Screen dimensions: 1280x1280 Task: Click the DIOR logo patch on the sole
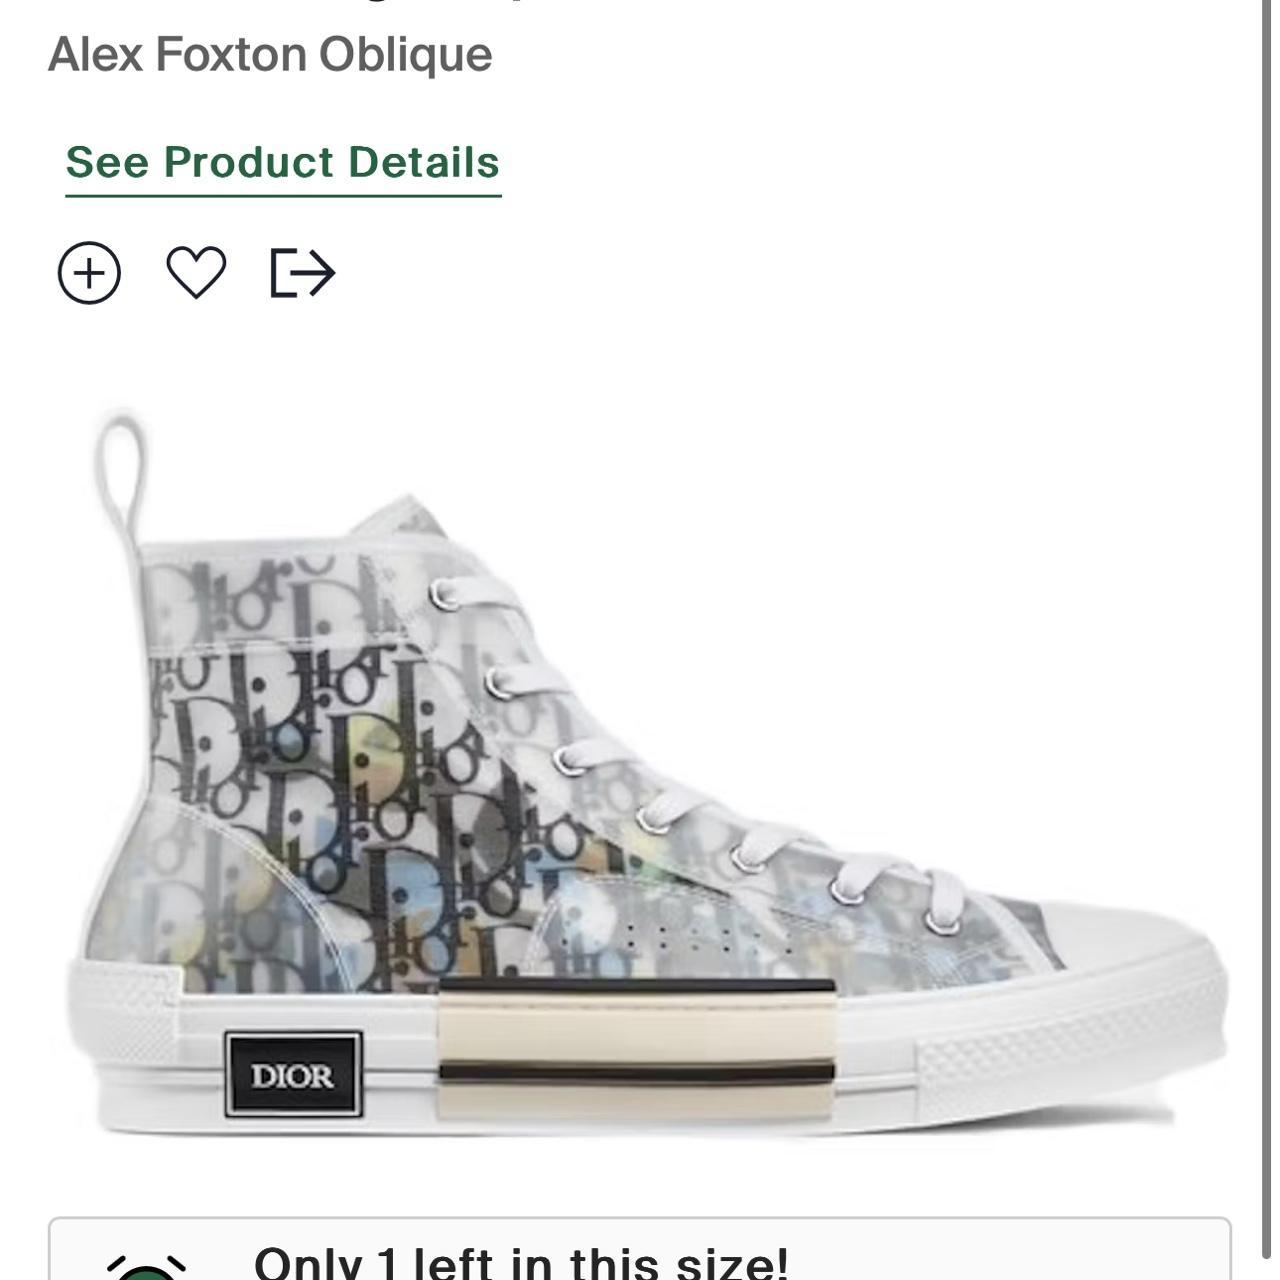click(293, 1075)
